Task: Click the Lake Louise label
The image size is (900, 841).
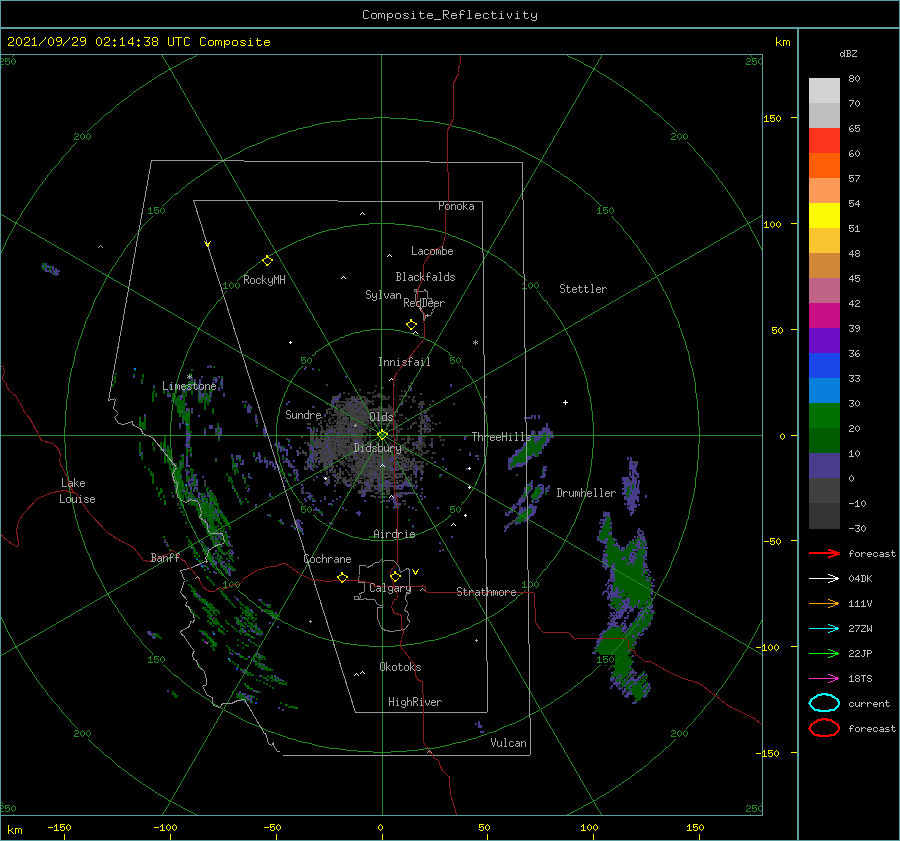Action: pos(77,491)
